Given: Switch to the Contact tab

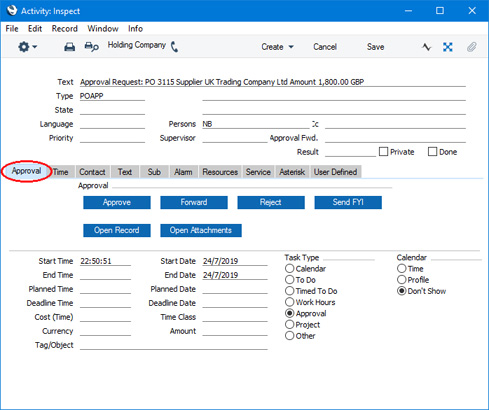Looking at the screenshot, I should (92, 172).
